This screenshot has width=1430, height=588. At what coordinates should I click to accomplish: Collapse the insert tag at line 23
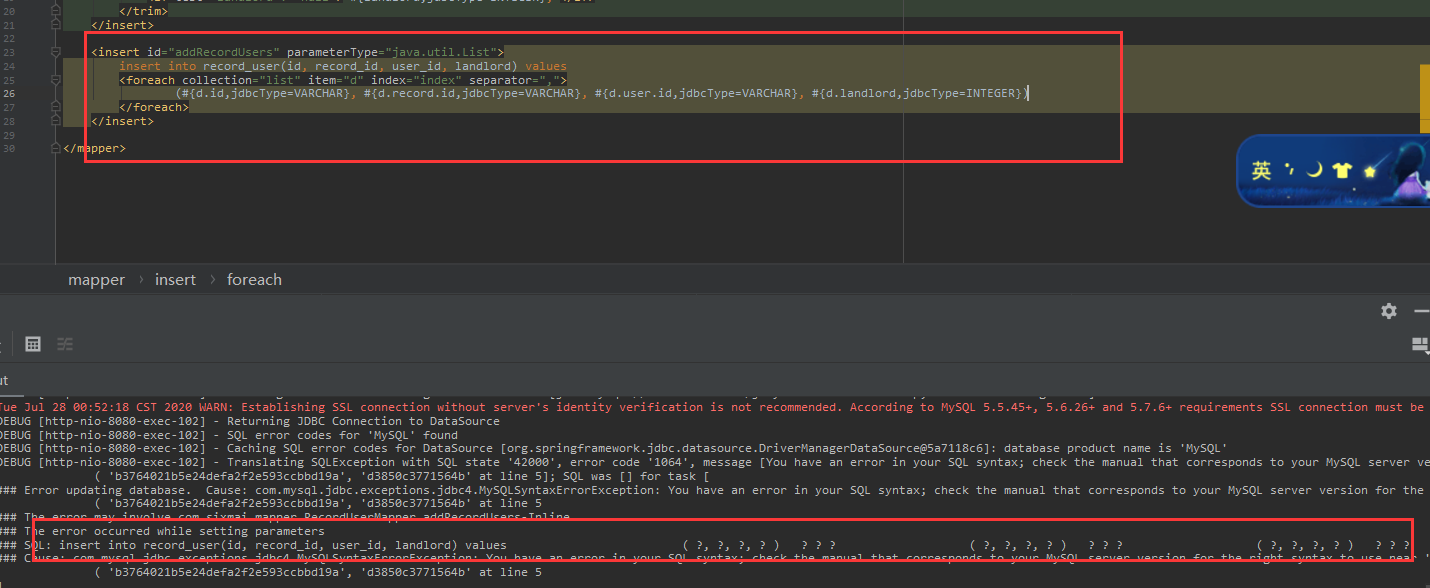[x=56, y=52]
